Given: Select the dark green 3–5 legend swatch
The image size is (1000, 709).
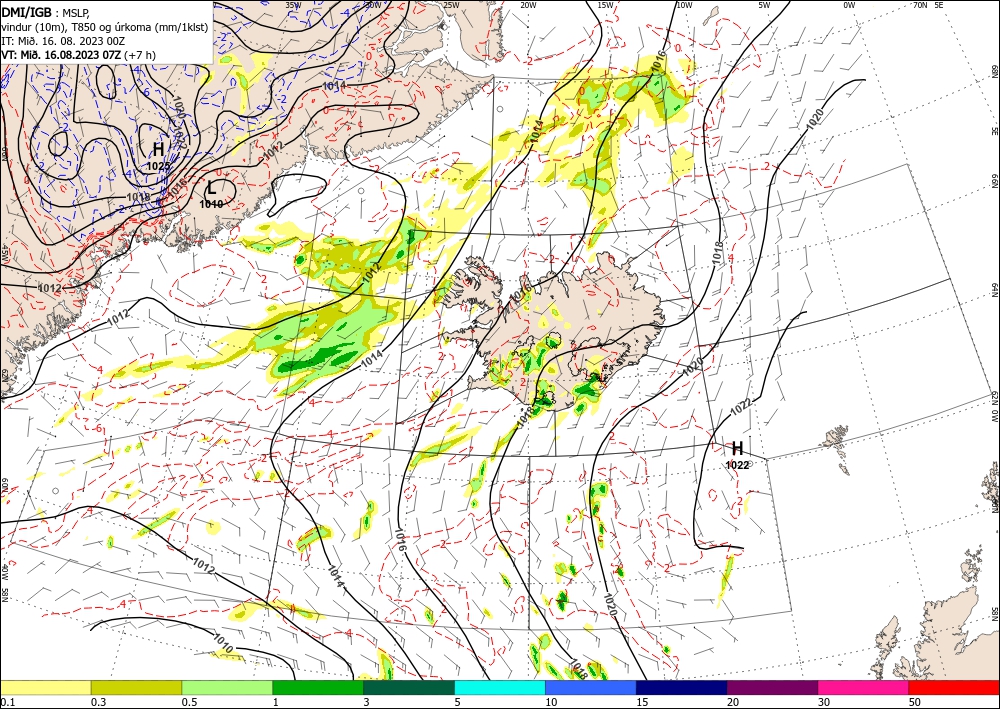Looking at the screenshot, I should click(x=409, y=687).
